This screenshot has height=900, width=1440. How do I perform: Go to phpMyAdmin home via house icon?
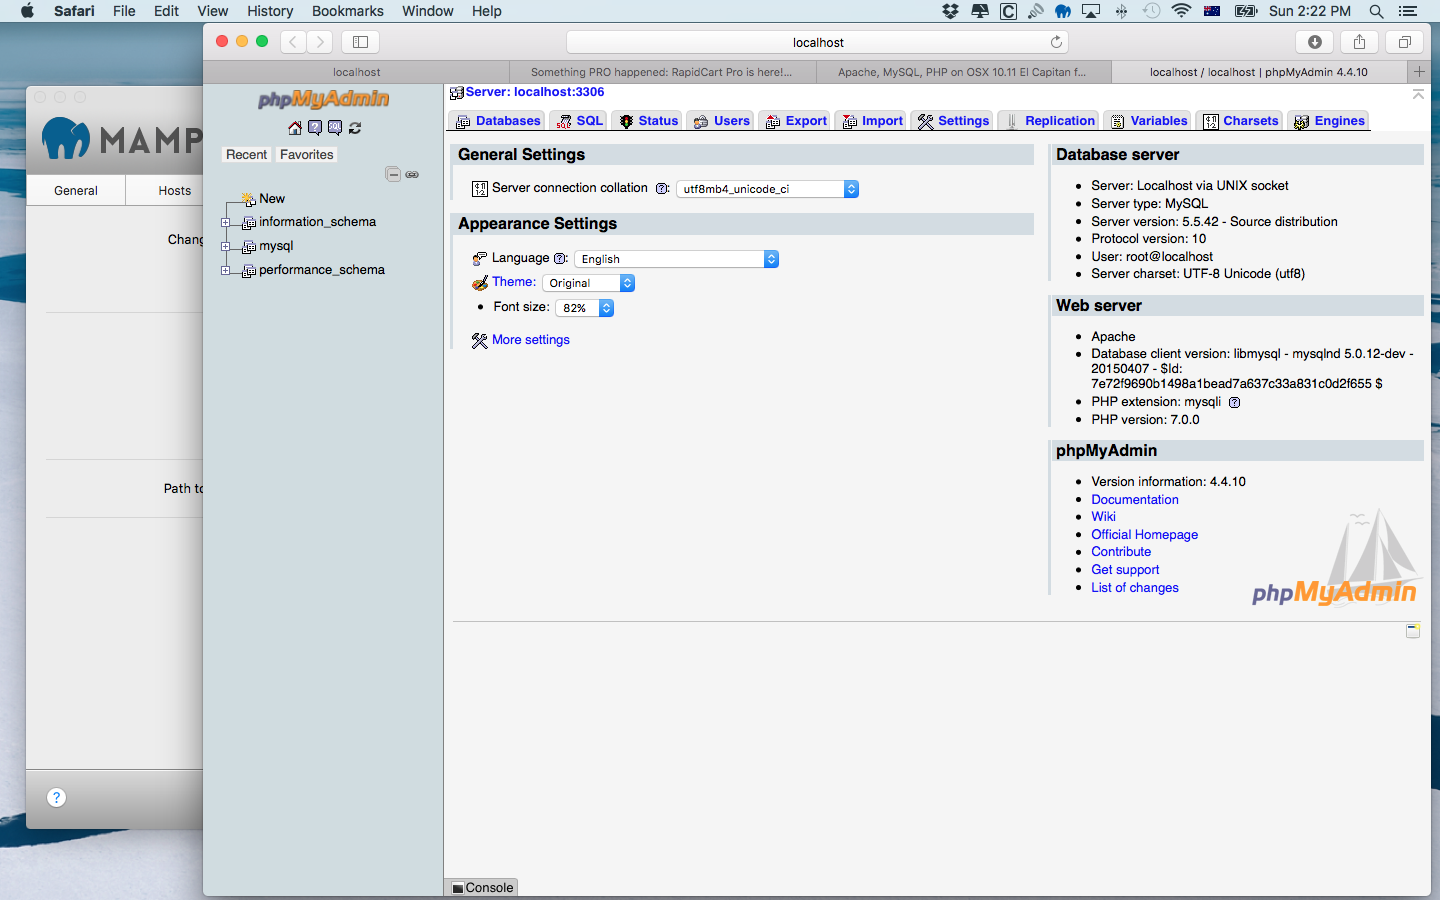point(295,128)
